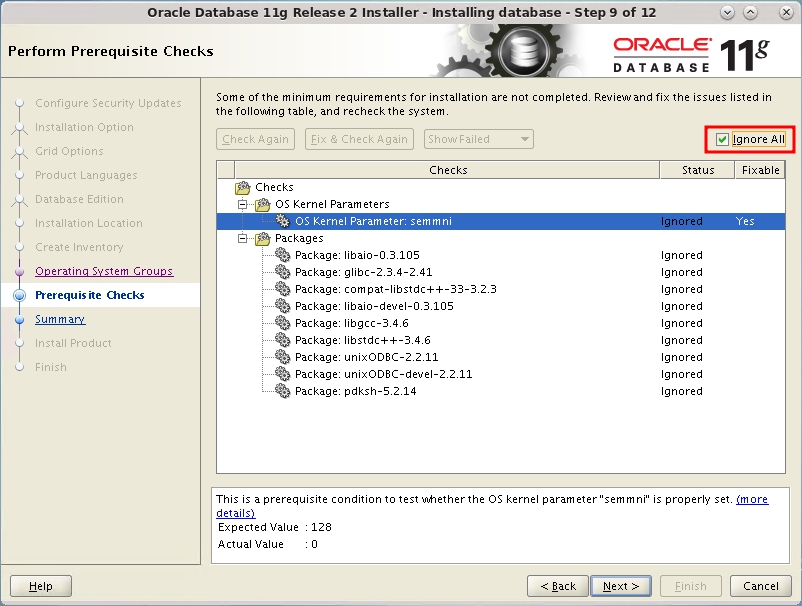Click gear icon for libaio-devel-0.3.105 package
Image resolution: width=802 pixels, height=606 pixels.
(282, 306)
